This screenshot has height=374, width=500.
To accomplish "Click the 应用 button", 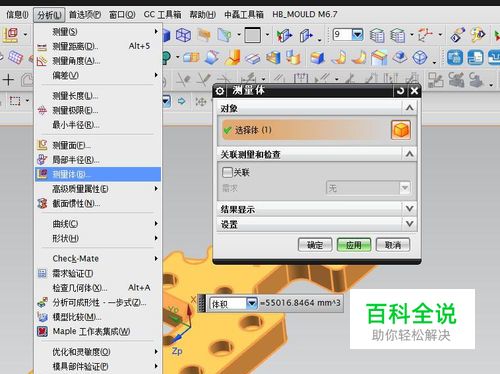I will [x=354, y=245].
